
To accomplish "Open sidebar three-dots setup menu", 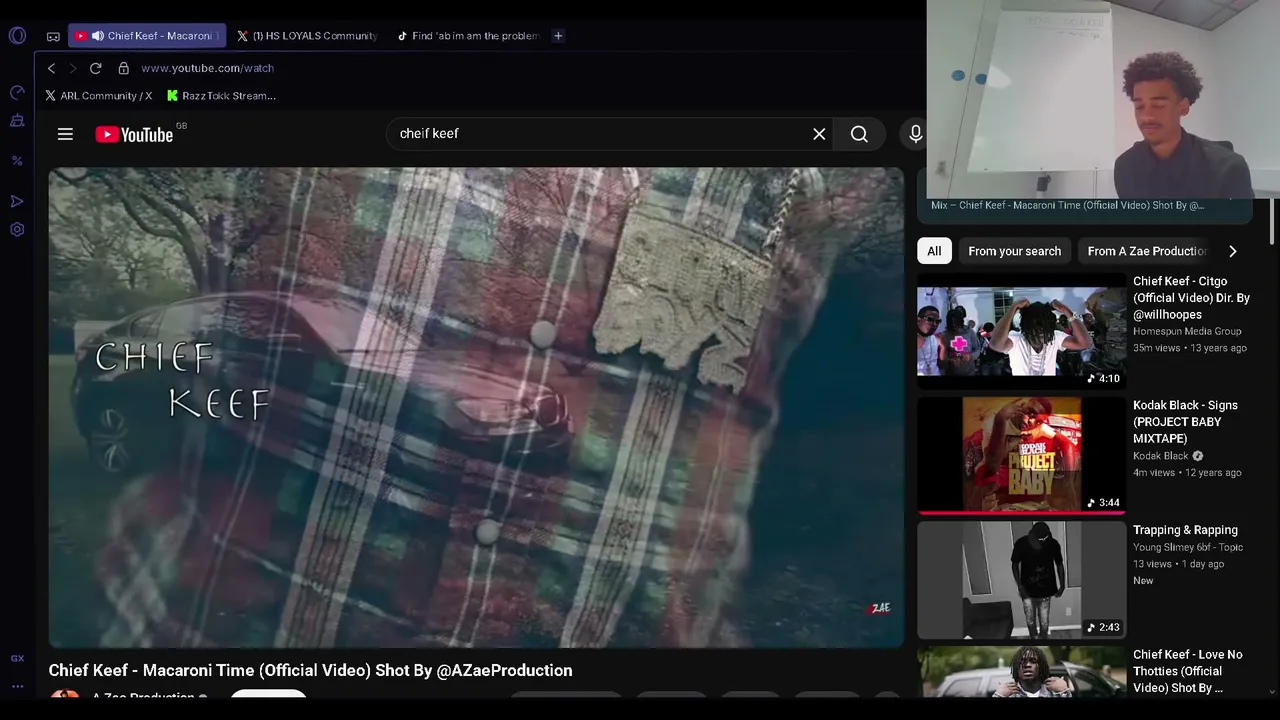I will point(17,686).
